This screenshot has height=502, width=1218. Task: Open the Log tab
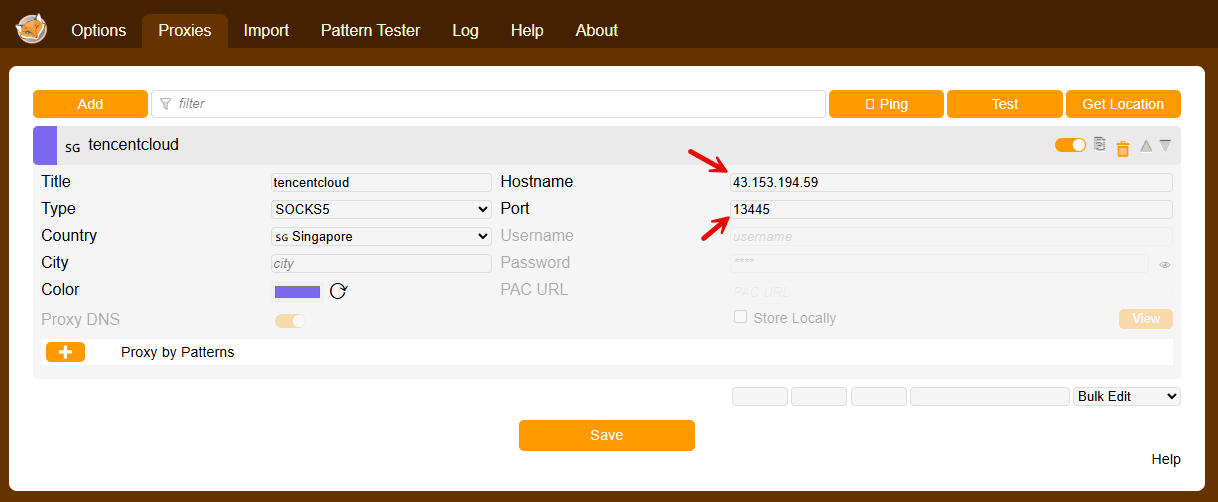465,30
